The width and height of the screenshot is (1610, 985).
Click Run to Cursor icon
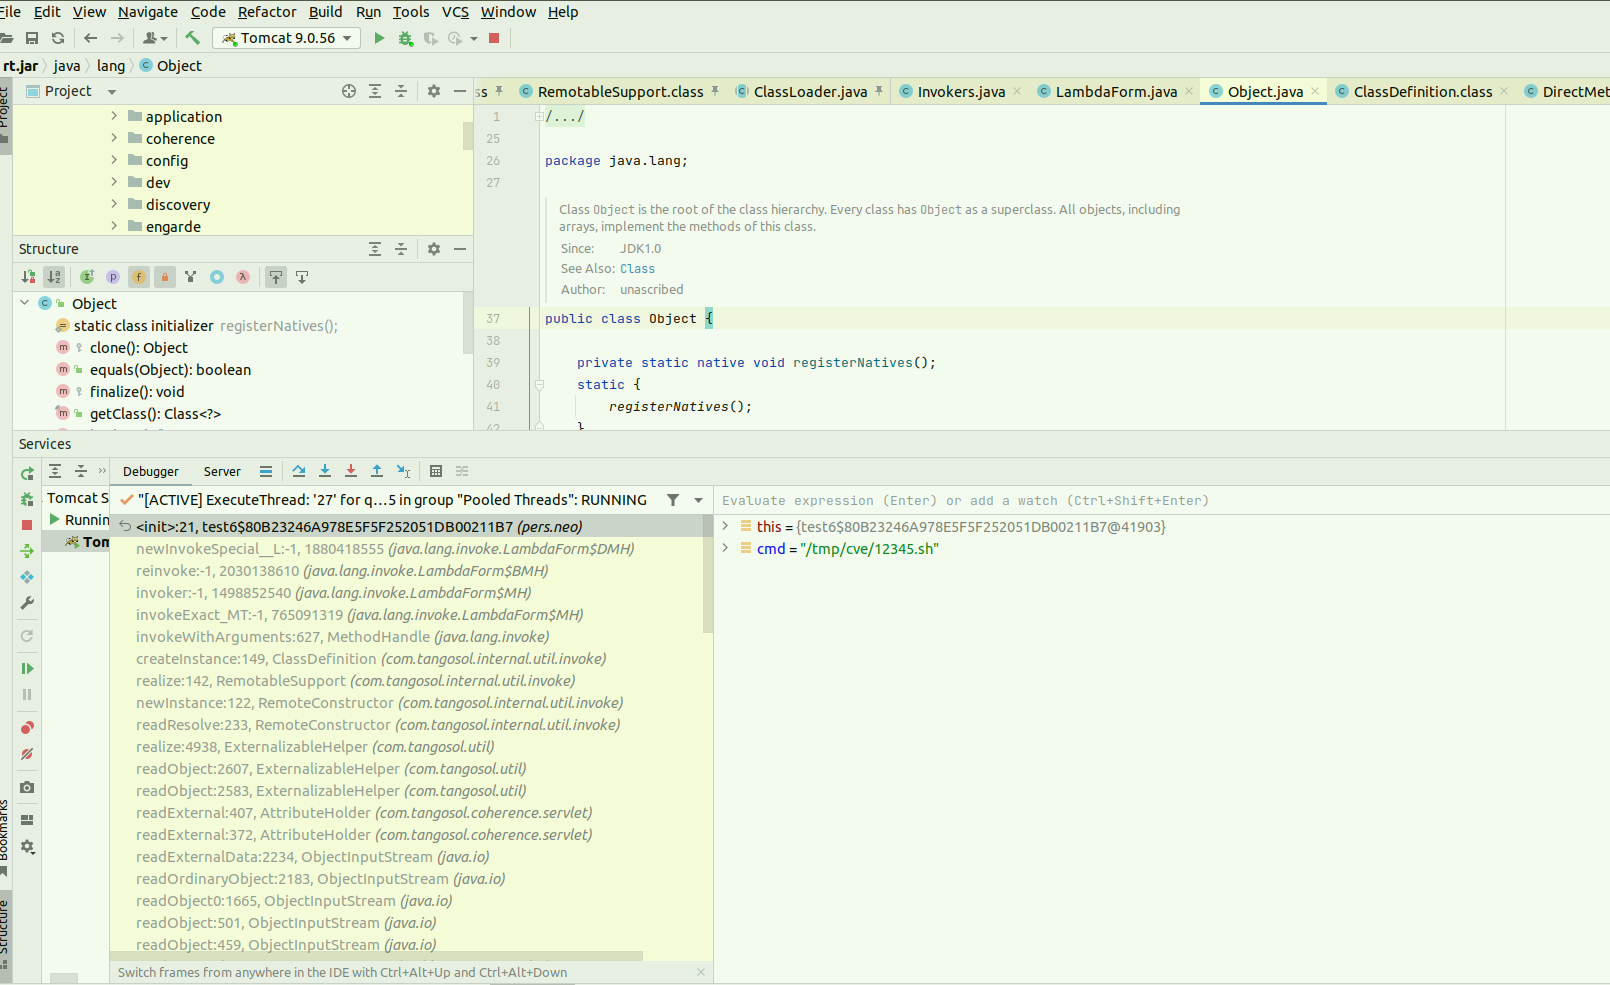tap(403, 471)
